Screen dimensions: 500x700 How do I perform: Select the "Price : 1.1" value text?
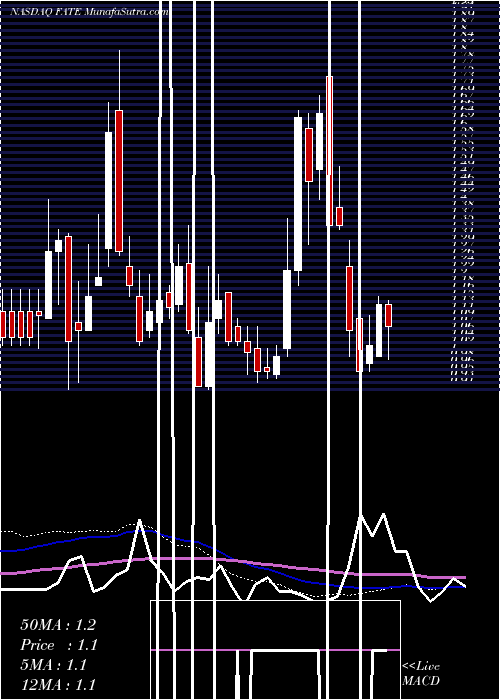click(x=59, y=645)
